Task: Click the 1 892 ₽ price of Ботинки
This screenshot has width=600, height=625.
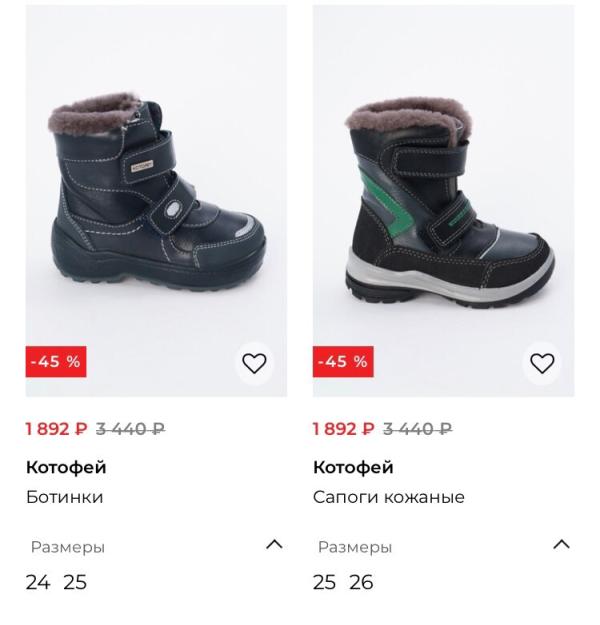Action: 57,429
